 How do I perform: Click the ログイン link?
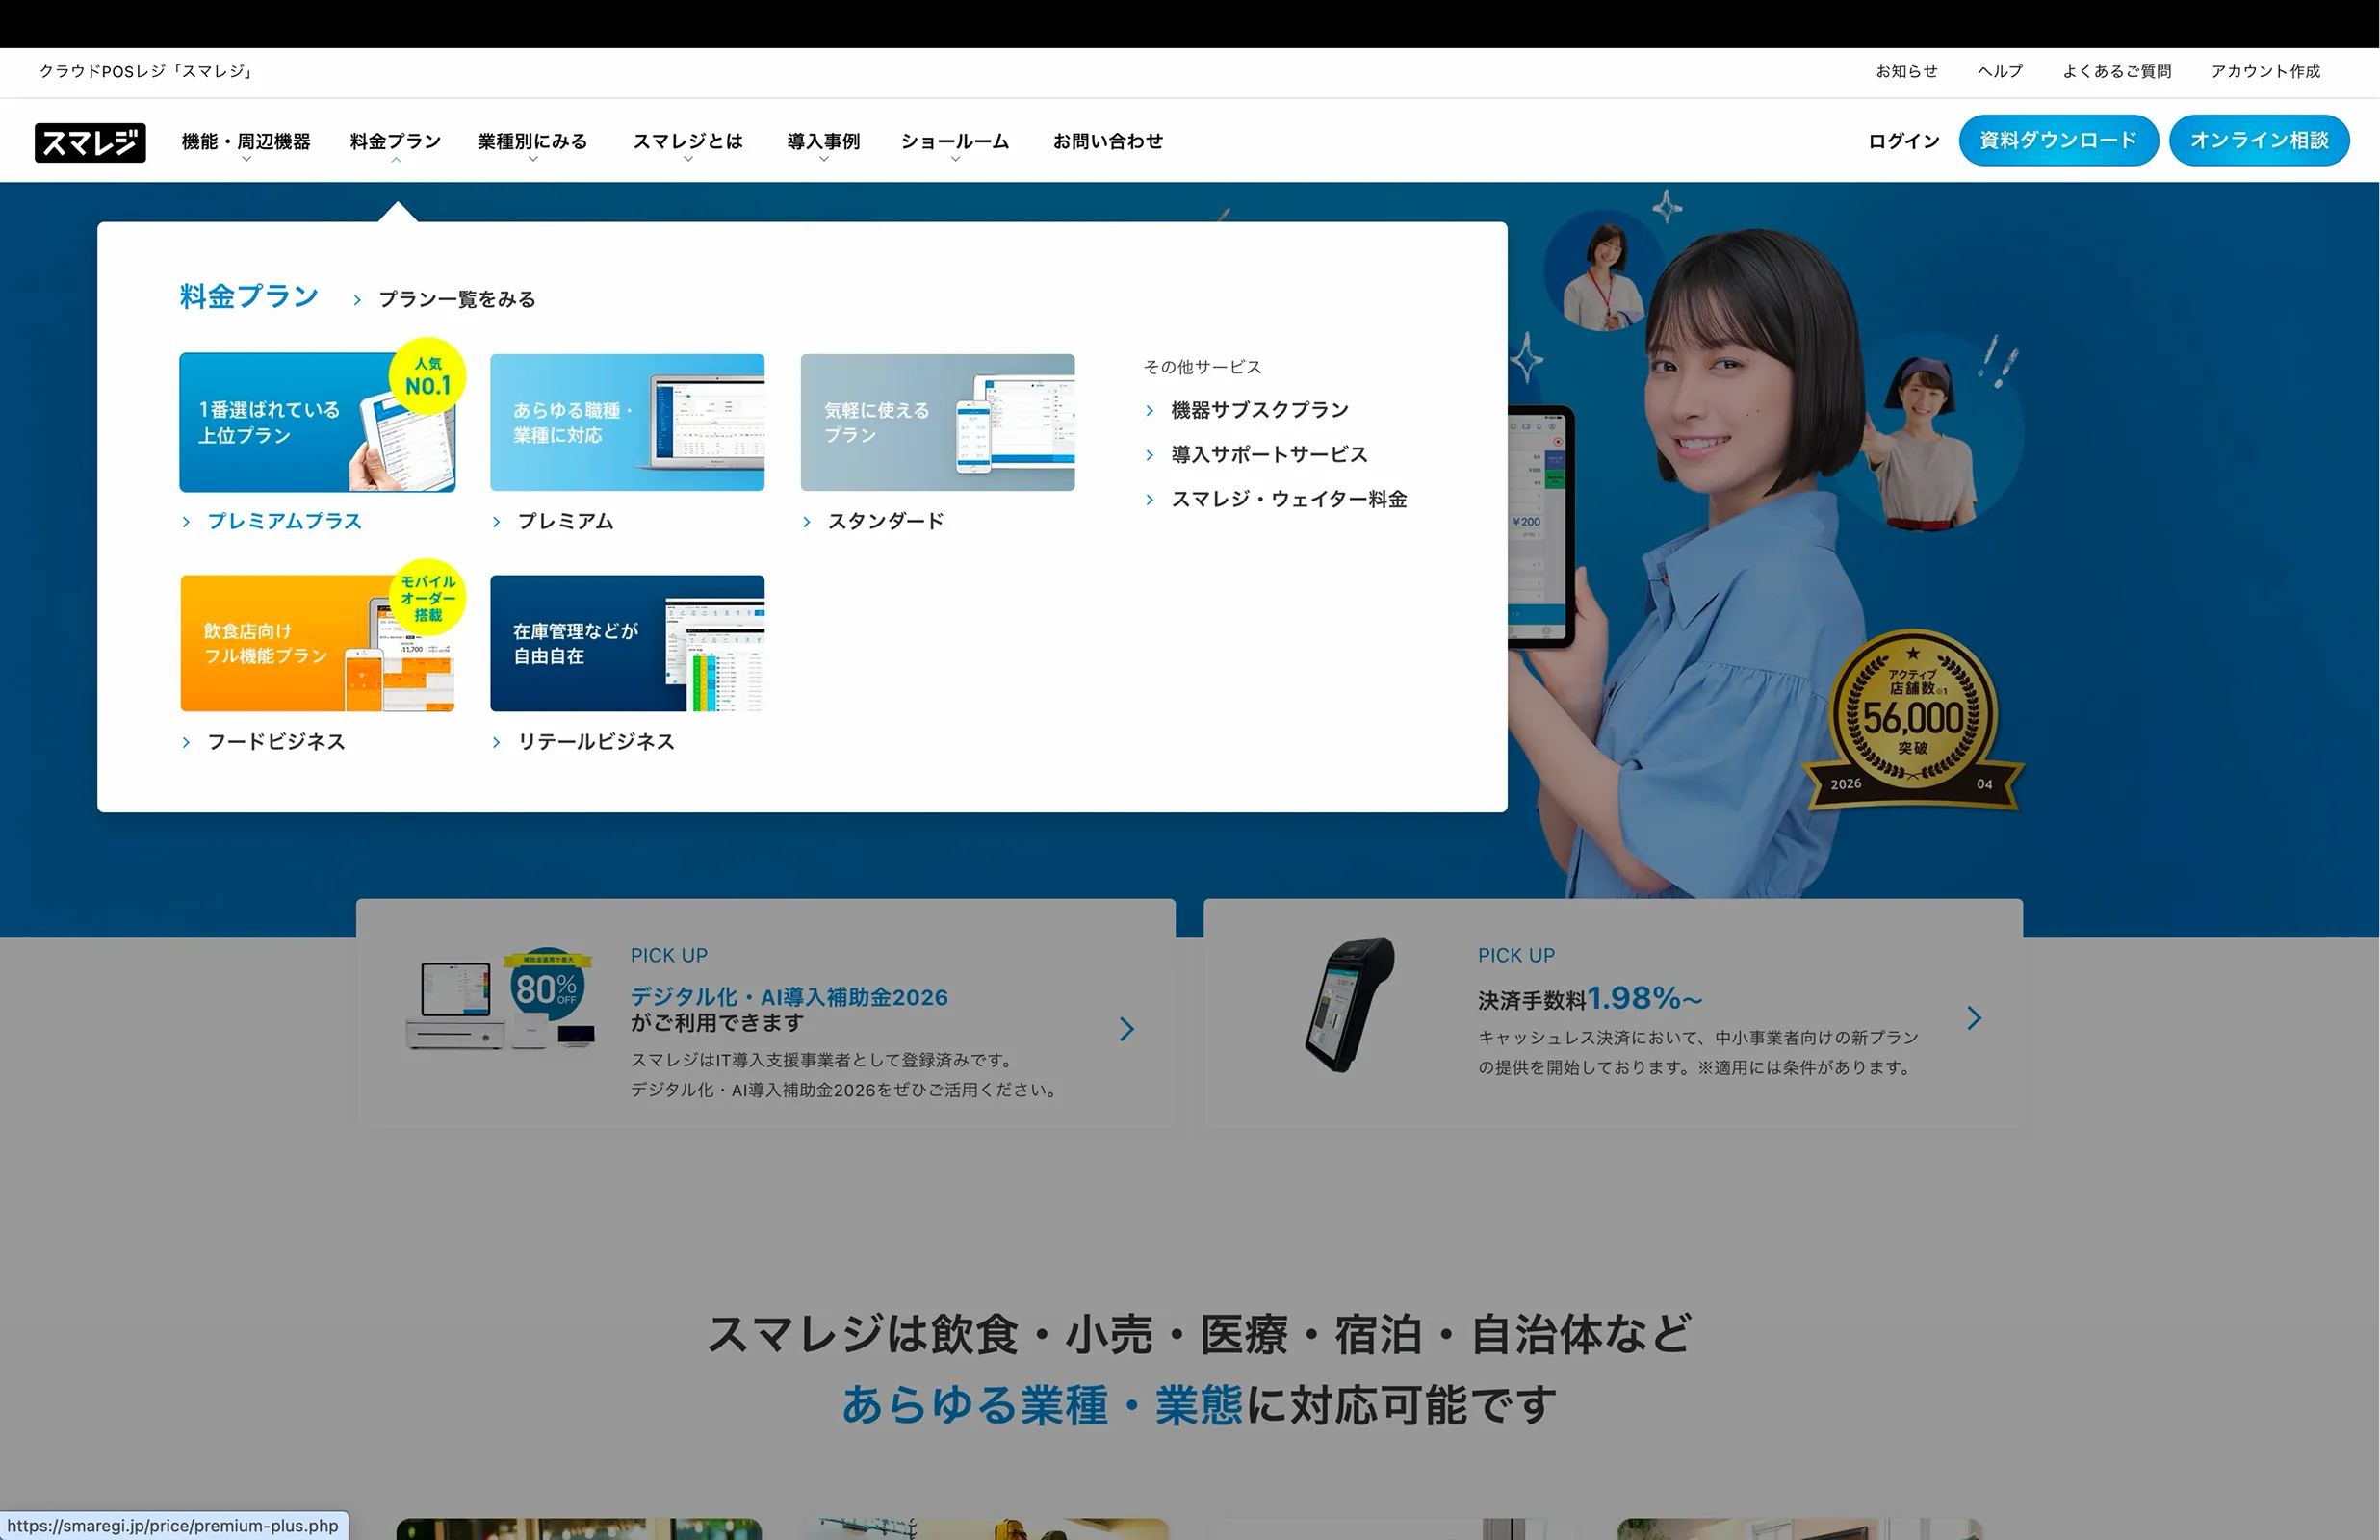[1903, 142]
